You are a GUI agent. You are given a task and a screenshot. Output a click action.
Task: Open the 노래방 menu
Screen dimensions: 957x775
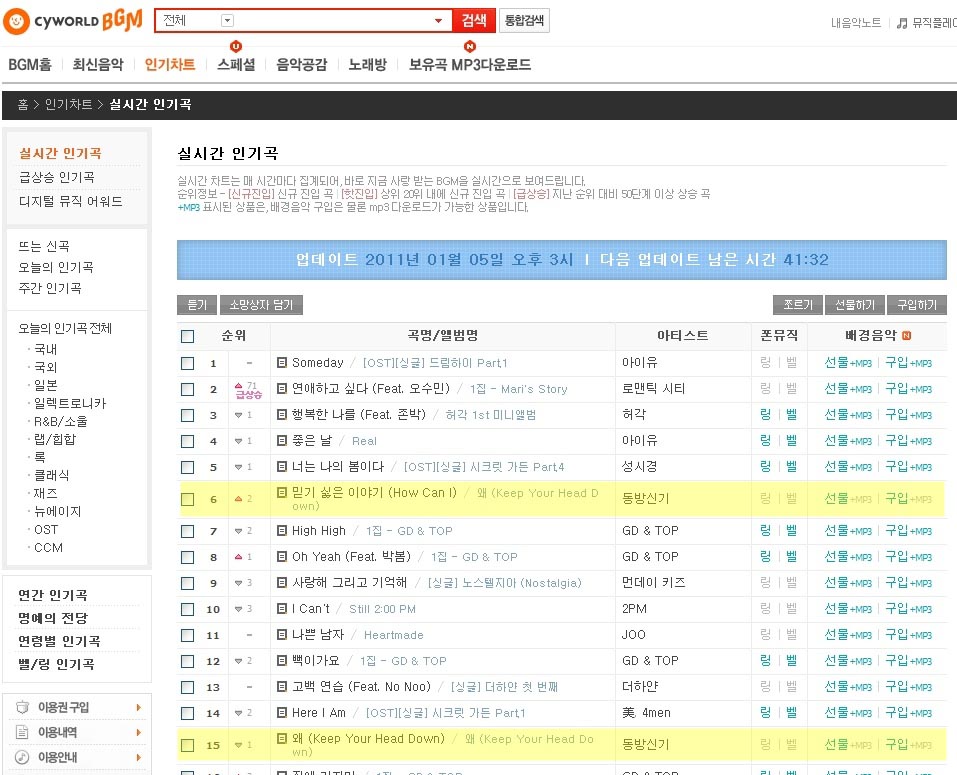click(x=367, y=65)
